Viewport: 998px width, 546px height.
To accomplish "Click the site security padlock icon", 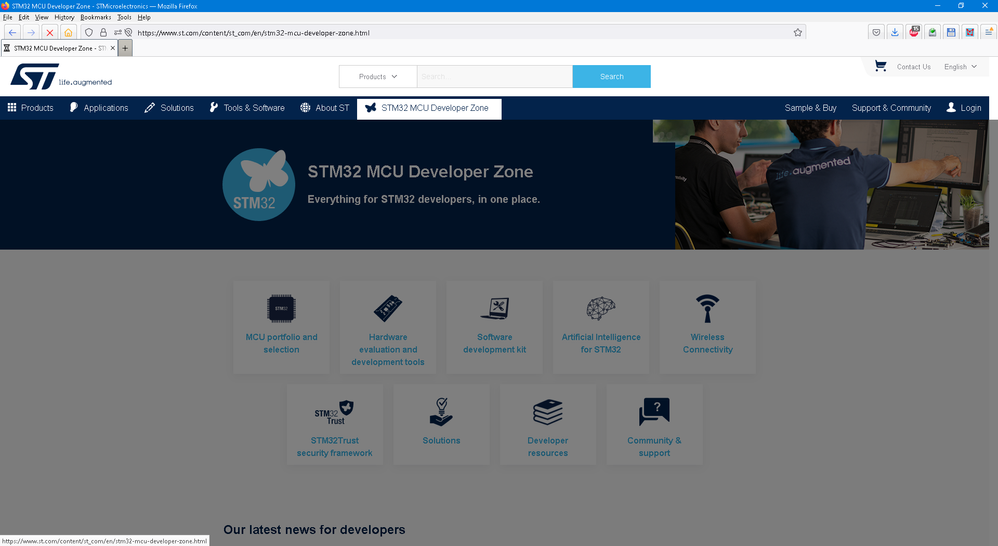I will coord(103,32).
